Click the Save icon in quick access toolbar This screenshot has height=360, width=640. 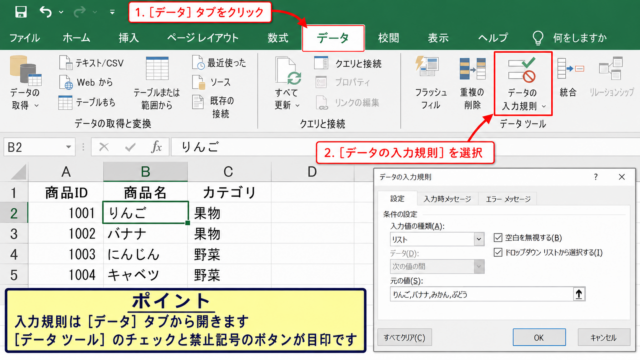[x=20, y=12]
